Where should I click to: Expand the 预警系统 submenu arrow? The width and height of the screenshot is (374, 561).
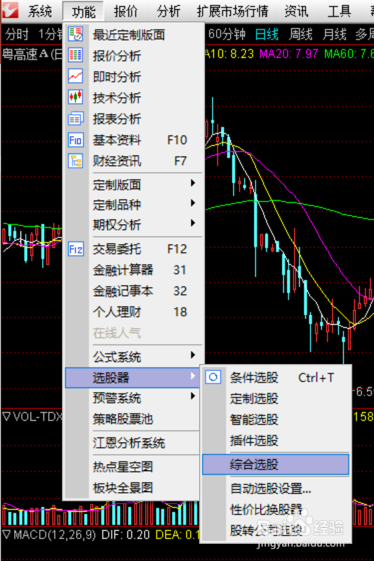coord(193,396)
